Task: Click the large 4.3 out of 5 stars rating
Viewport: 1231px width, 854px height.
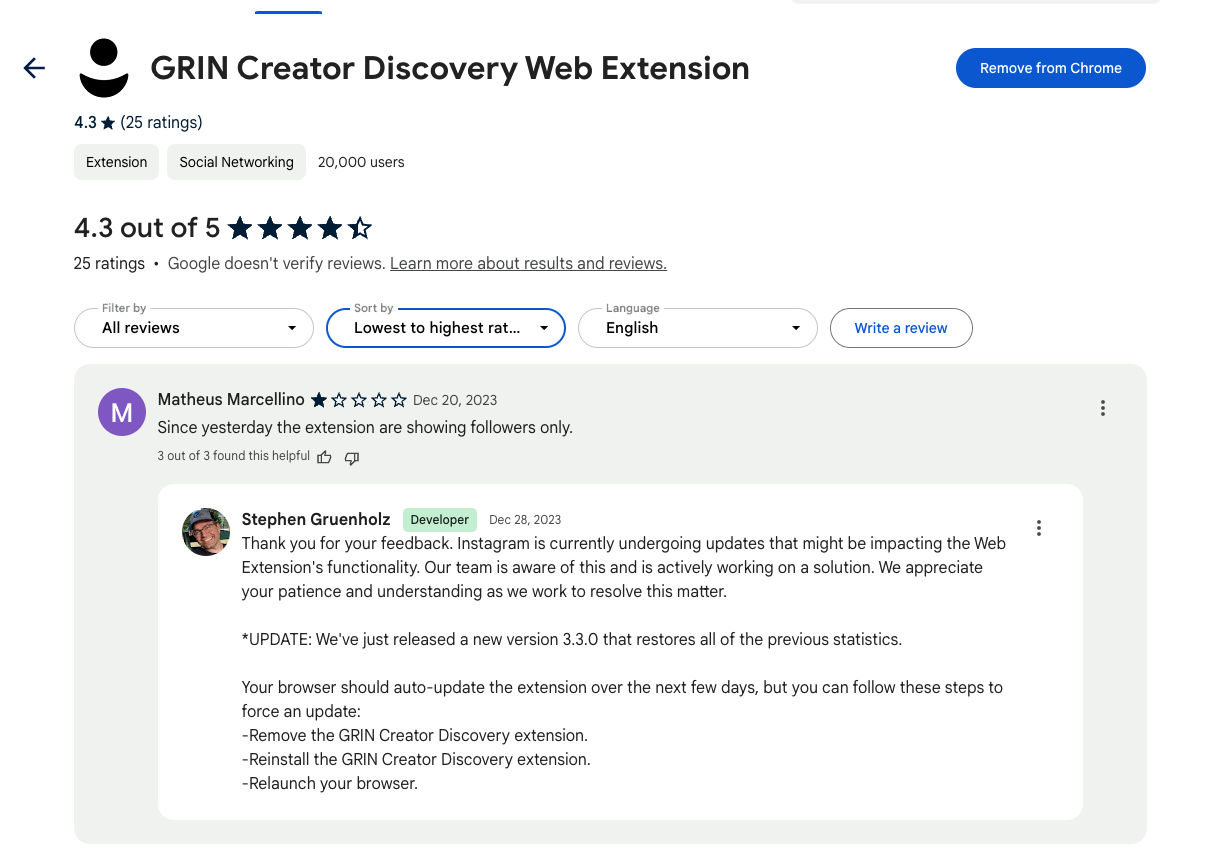Action: point(223,228)
